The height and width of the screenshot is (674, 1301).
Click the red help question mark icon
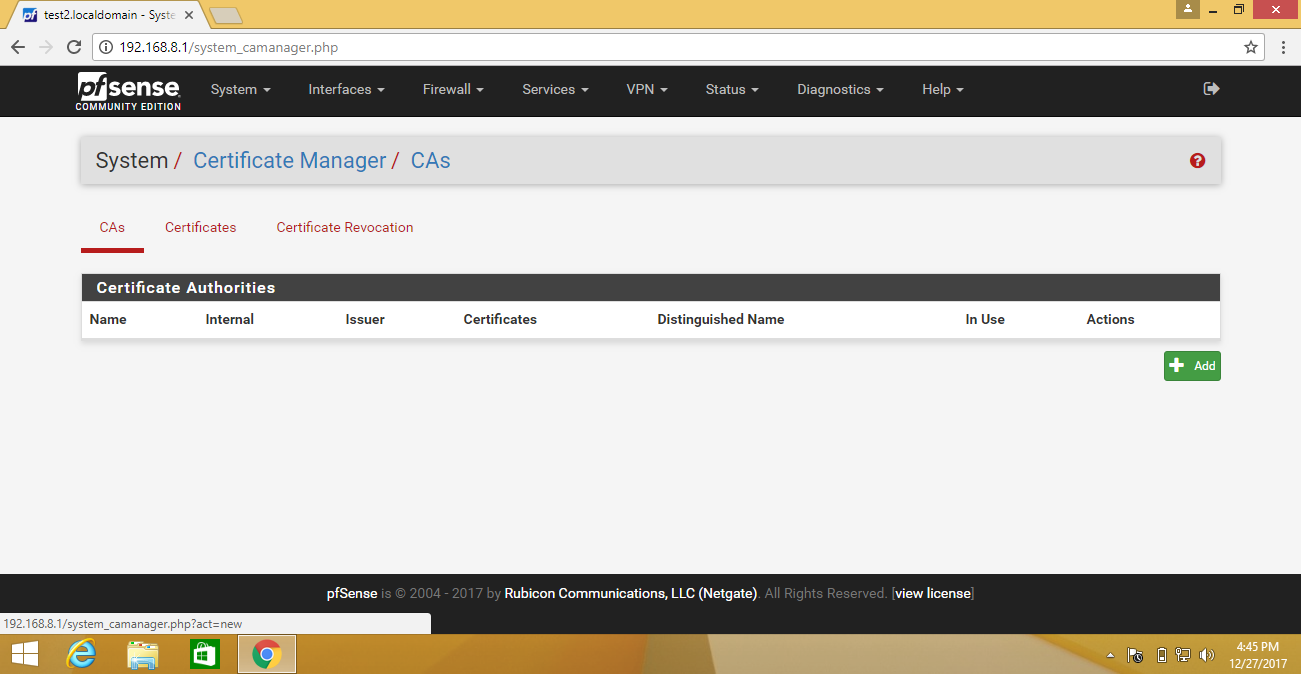click(x=1197, y=161)
